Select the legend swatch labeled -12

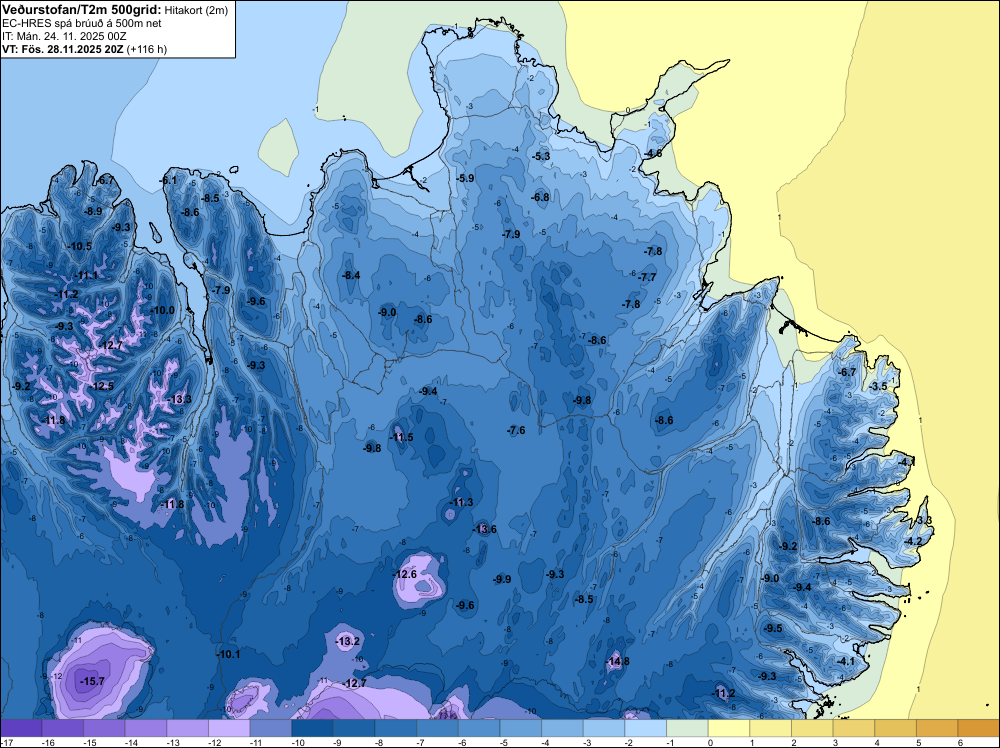coord(229,728)
